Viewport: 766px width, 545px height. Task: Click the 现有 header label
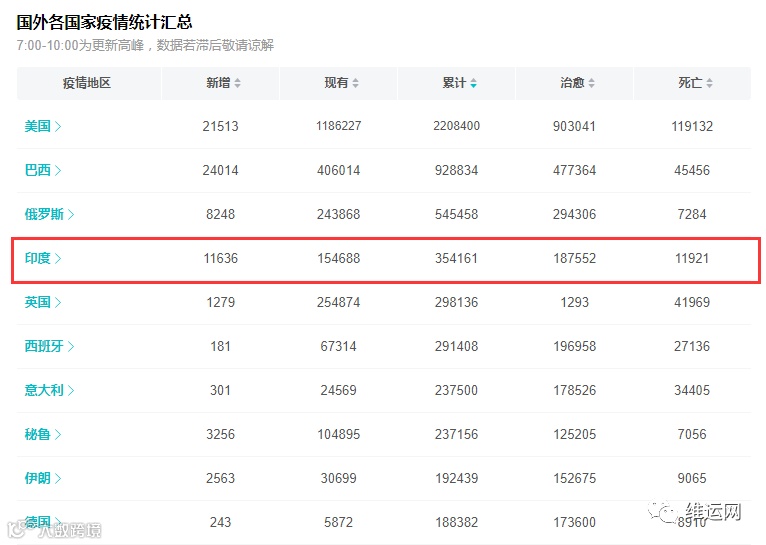pyautogui.click(x=336, y=83)
